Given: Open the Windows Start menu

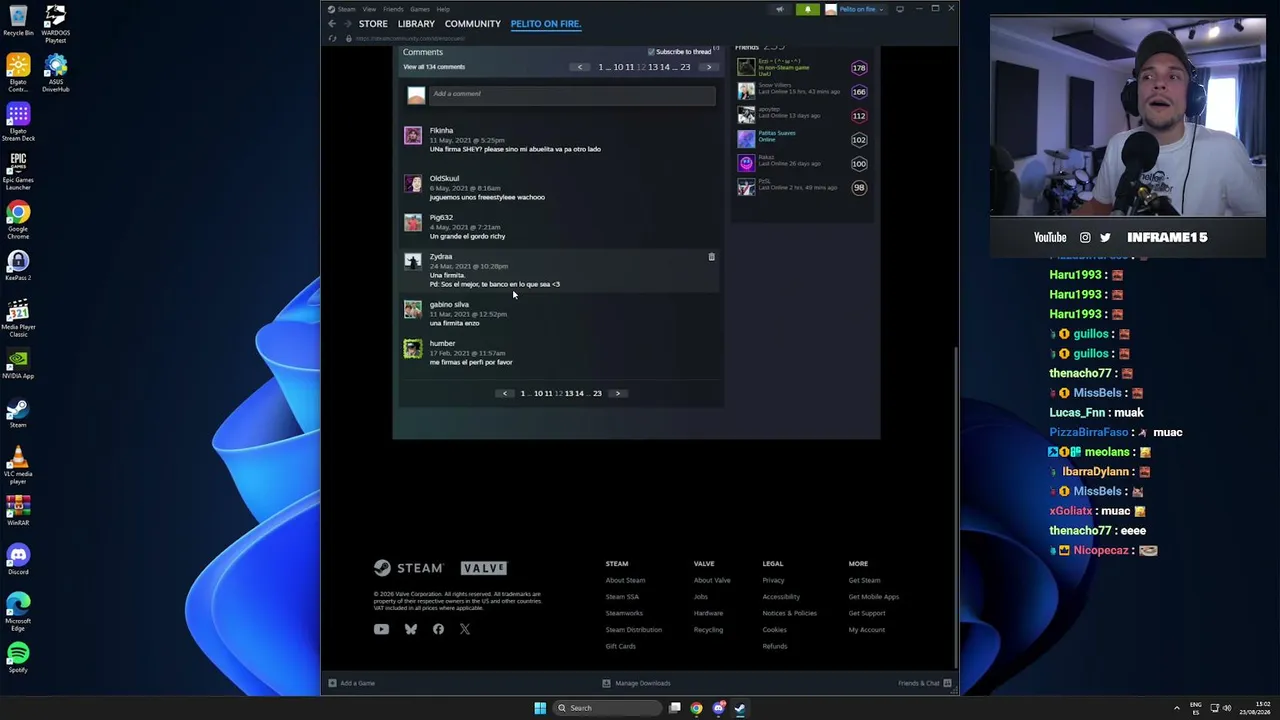Looking at the screenshot, I should tap(540, 708).
